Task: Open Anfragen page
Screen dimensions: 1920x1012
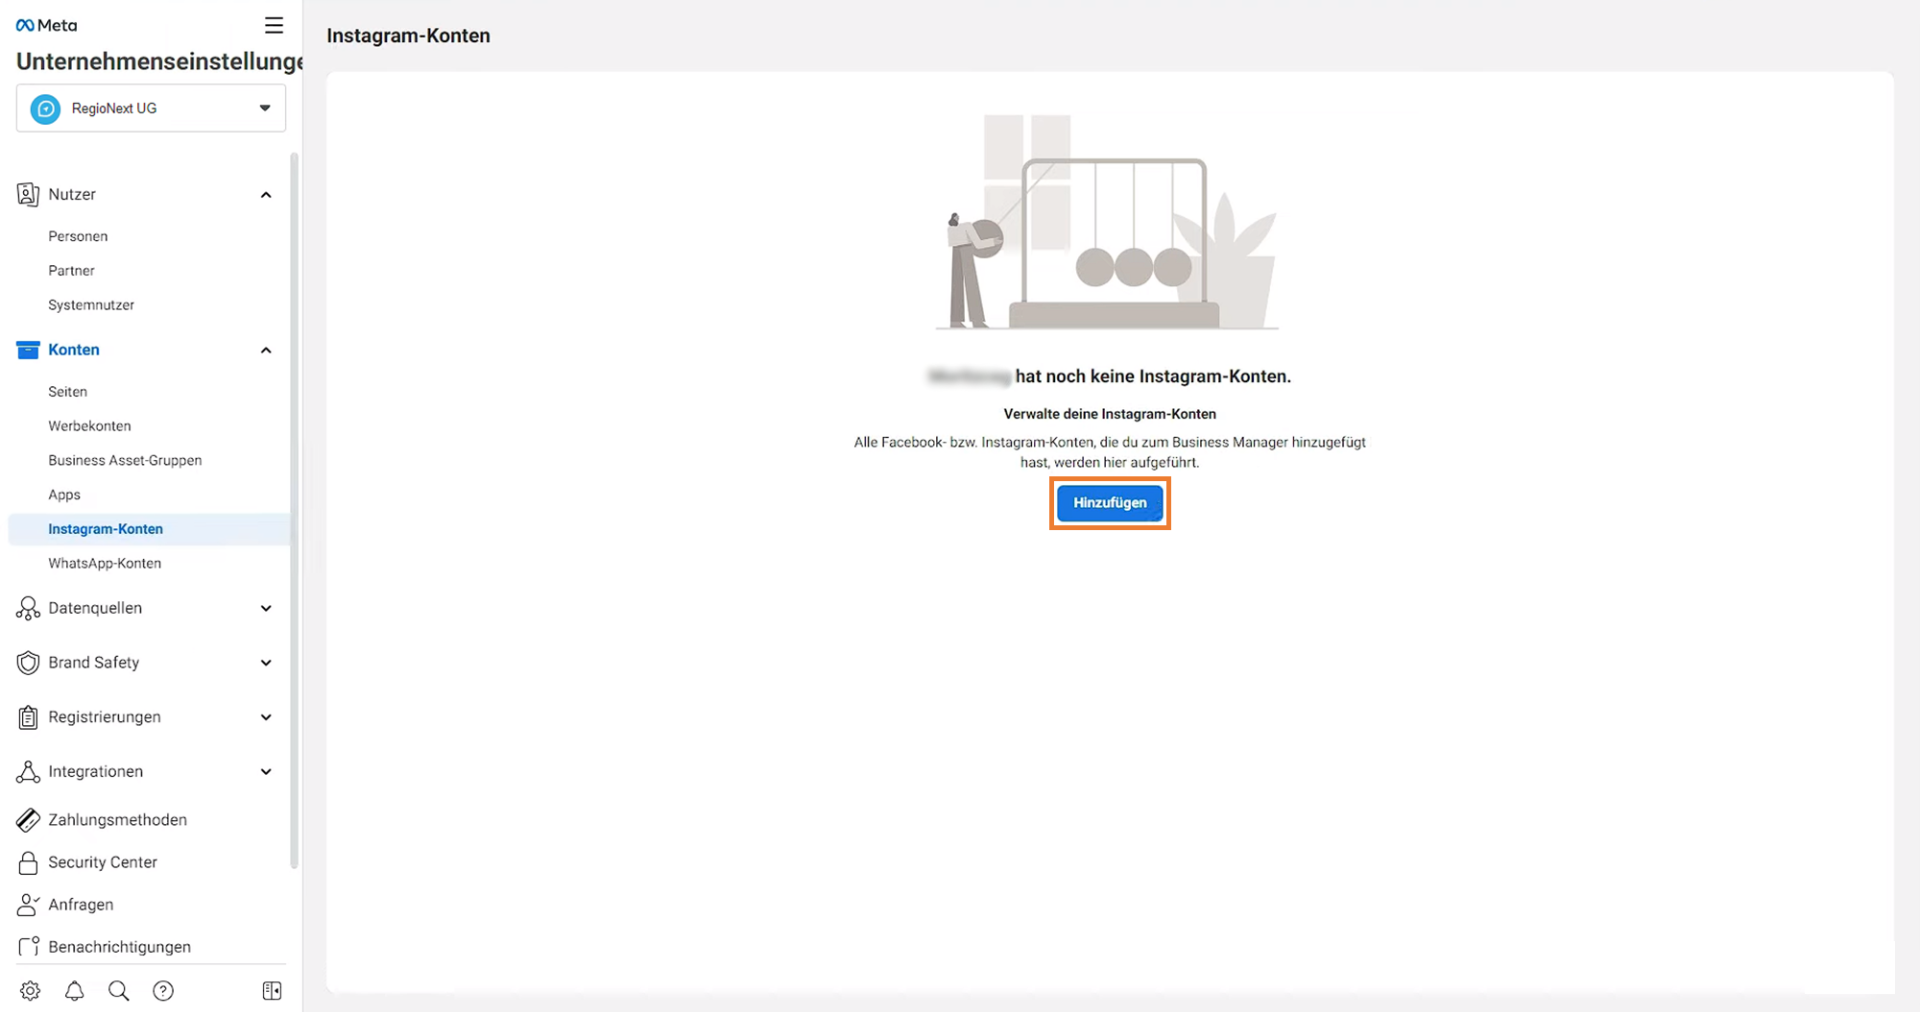Action: tap(81, 905)
